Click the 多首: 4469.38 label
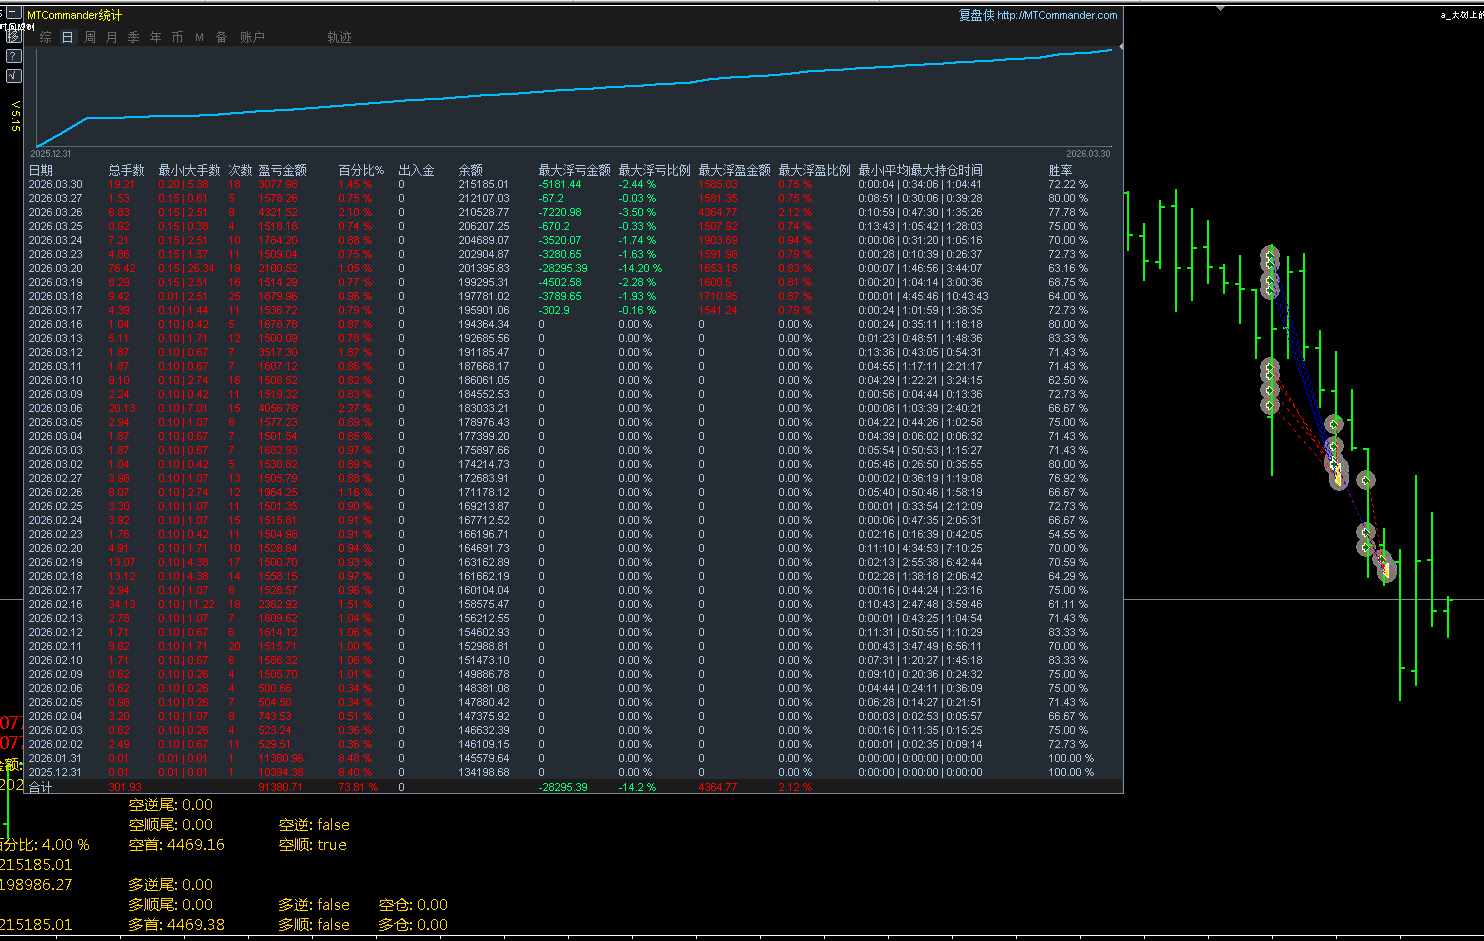This screenshot has height=941, width=1484. tap(177, 925)
